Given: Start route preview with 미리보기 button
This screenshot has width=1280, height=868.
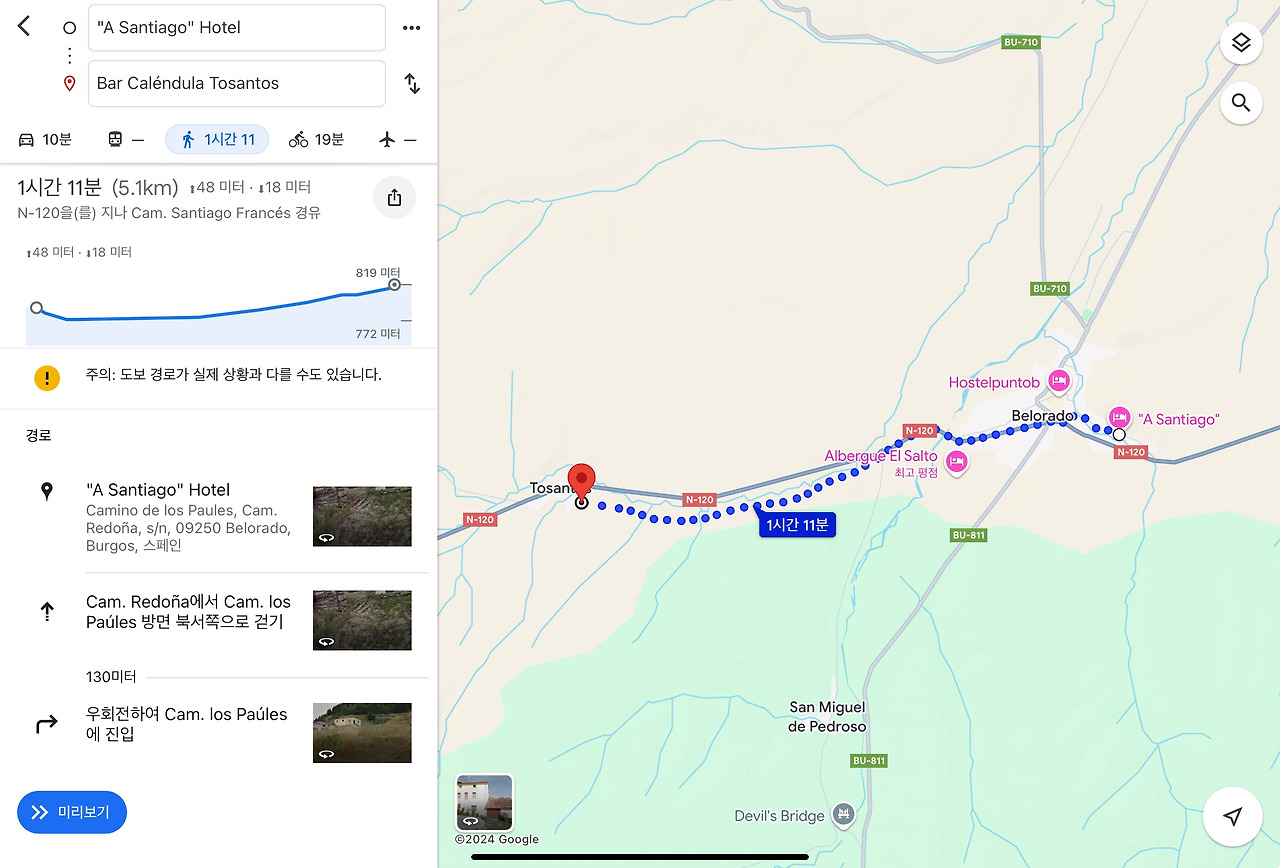Looking at the screenshot, I should click(x=72, y=812).
